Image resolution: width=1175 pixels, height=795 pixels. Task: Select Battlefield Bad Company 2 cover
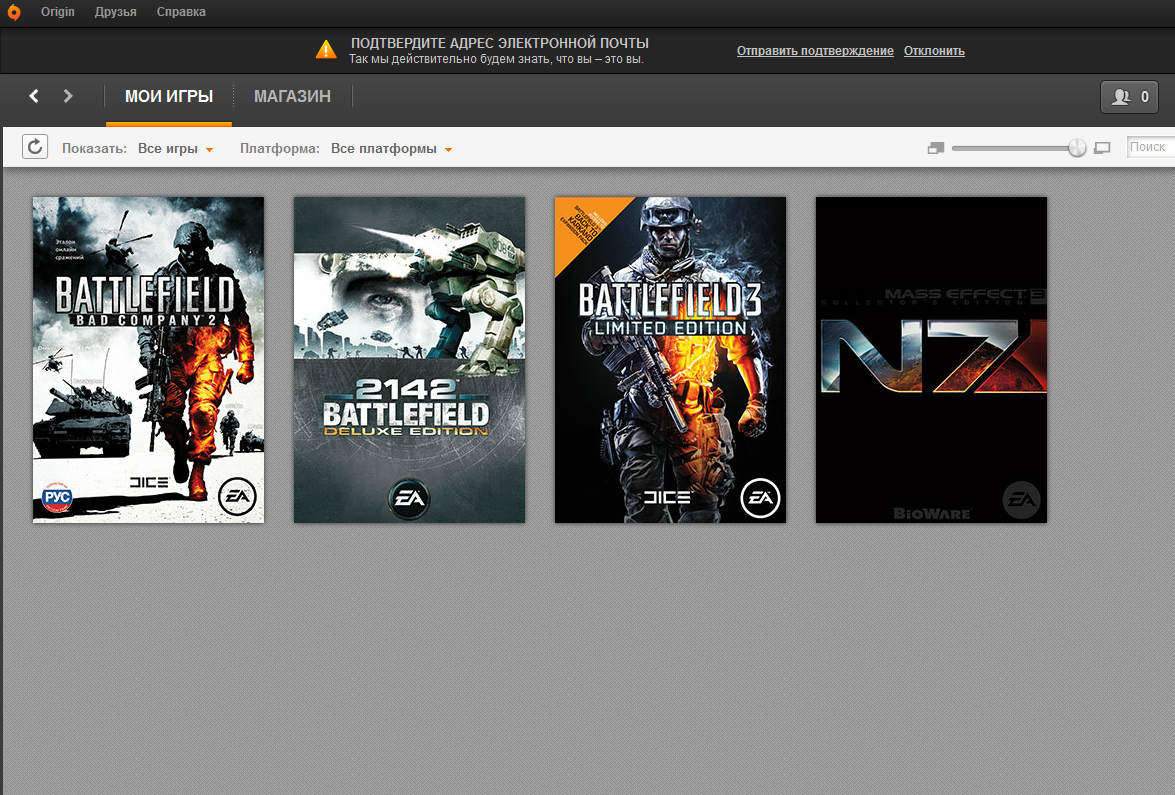tap(148, 360)
